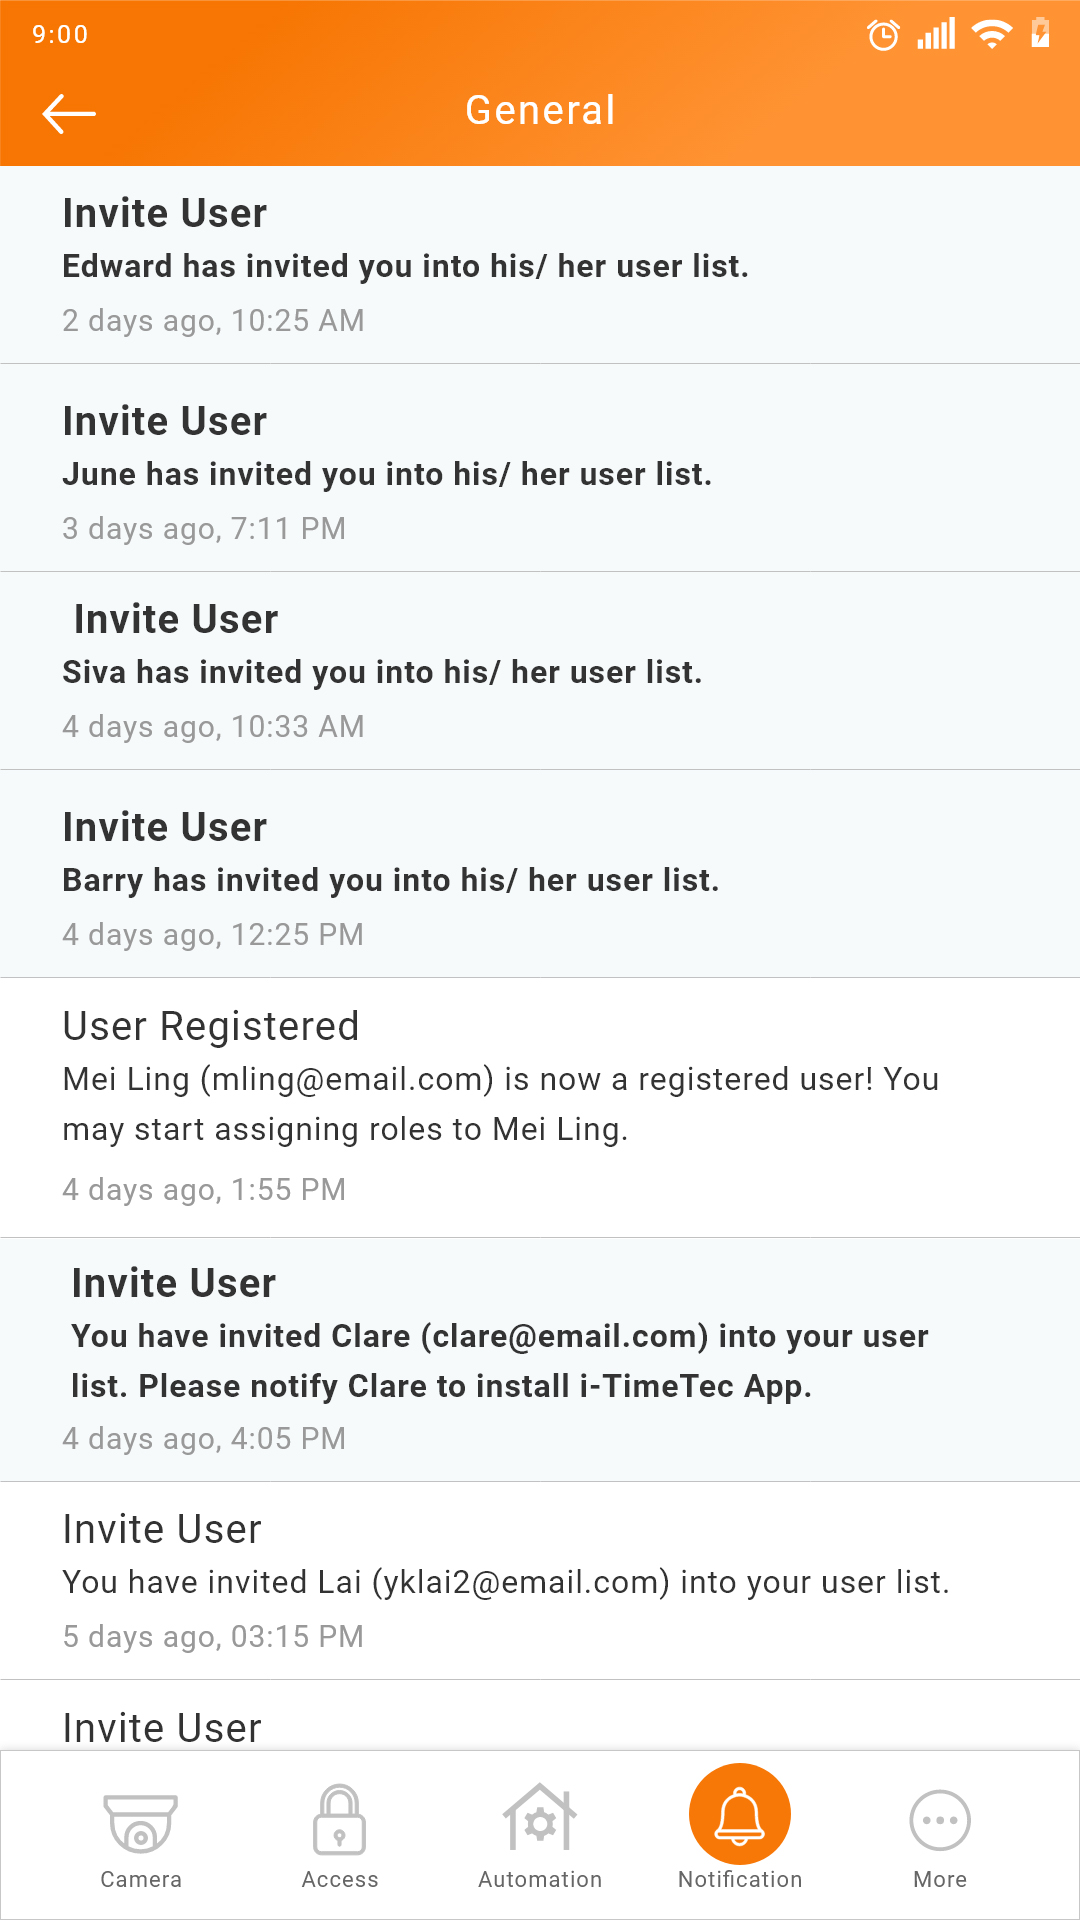
Task: Open the Automation house icon
Action: coord(540,1817)
